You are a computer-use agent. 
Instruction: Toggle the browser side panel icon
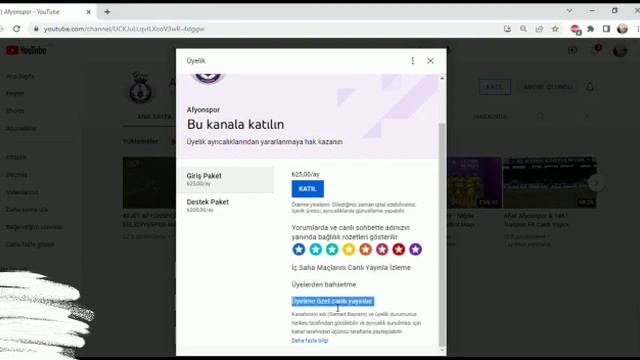point(606,29)
